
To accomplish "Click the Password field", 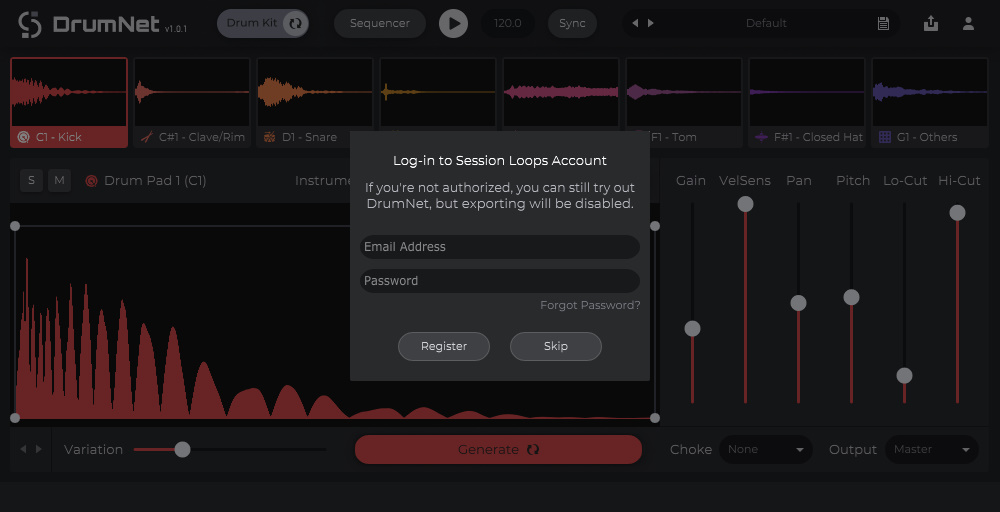I will (499, 281).
